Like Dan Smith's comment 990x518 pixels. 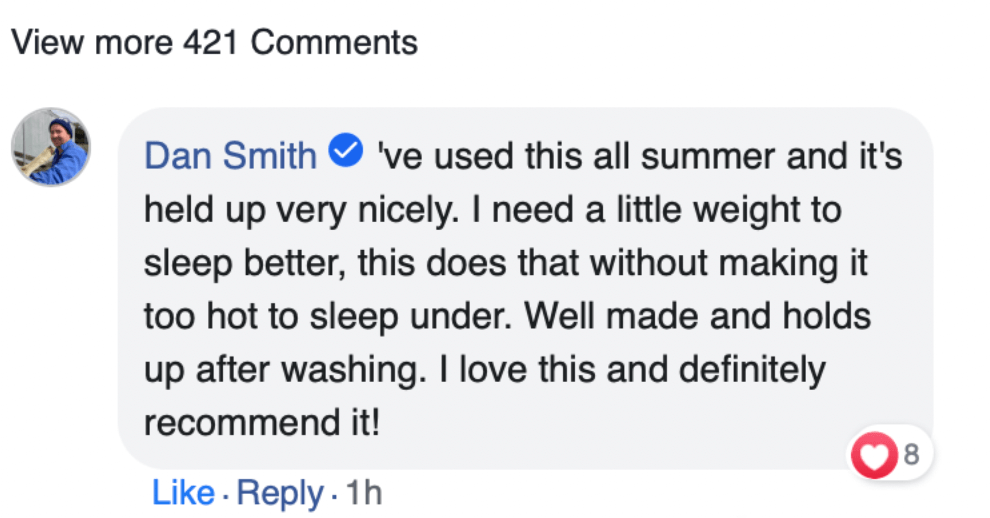(x=183, y=492)
